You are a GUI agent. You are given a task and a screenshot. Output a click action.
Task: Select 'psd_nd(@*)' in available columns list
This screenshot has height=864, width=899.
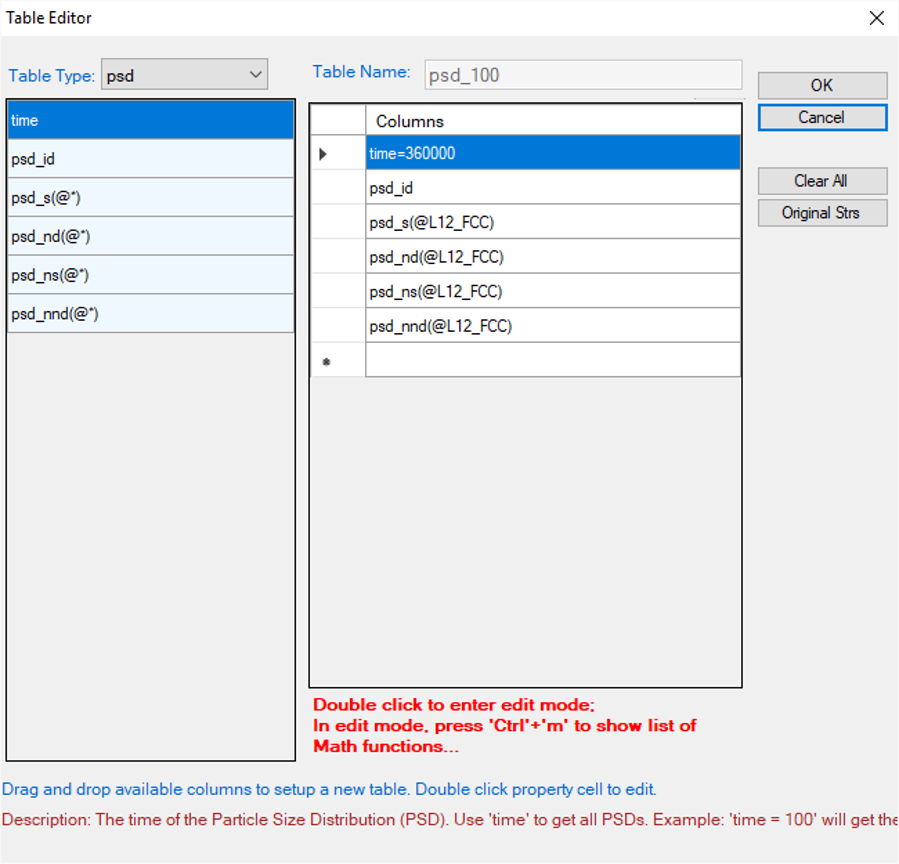pos(150,236)
